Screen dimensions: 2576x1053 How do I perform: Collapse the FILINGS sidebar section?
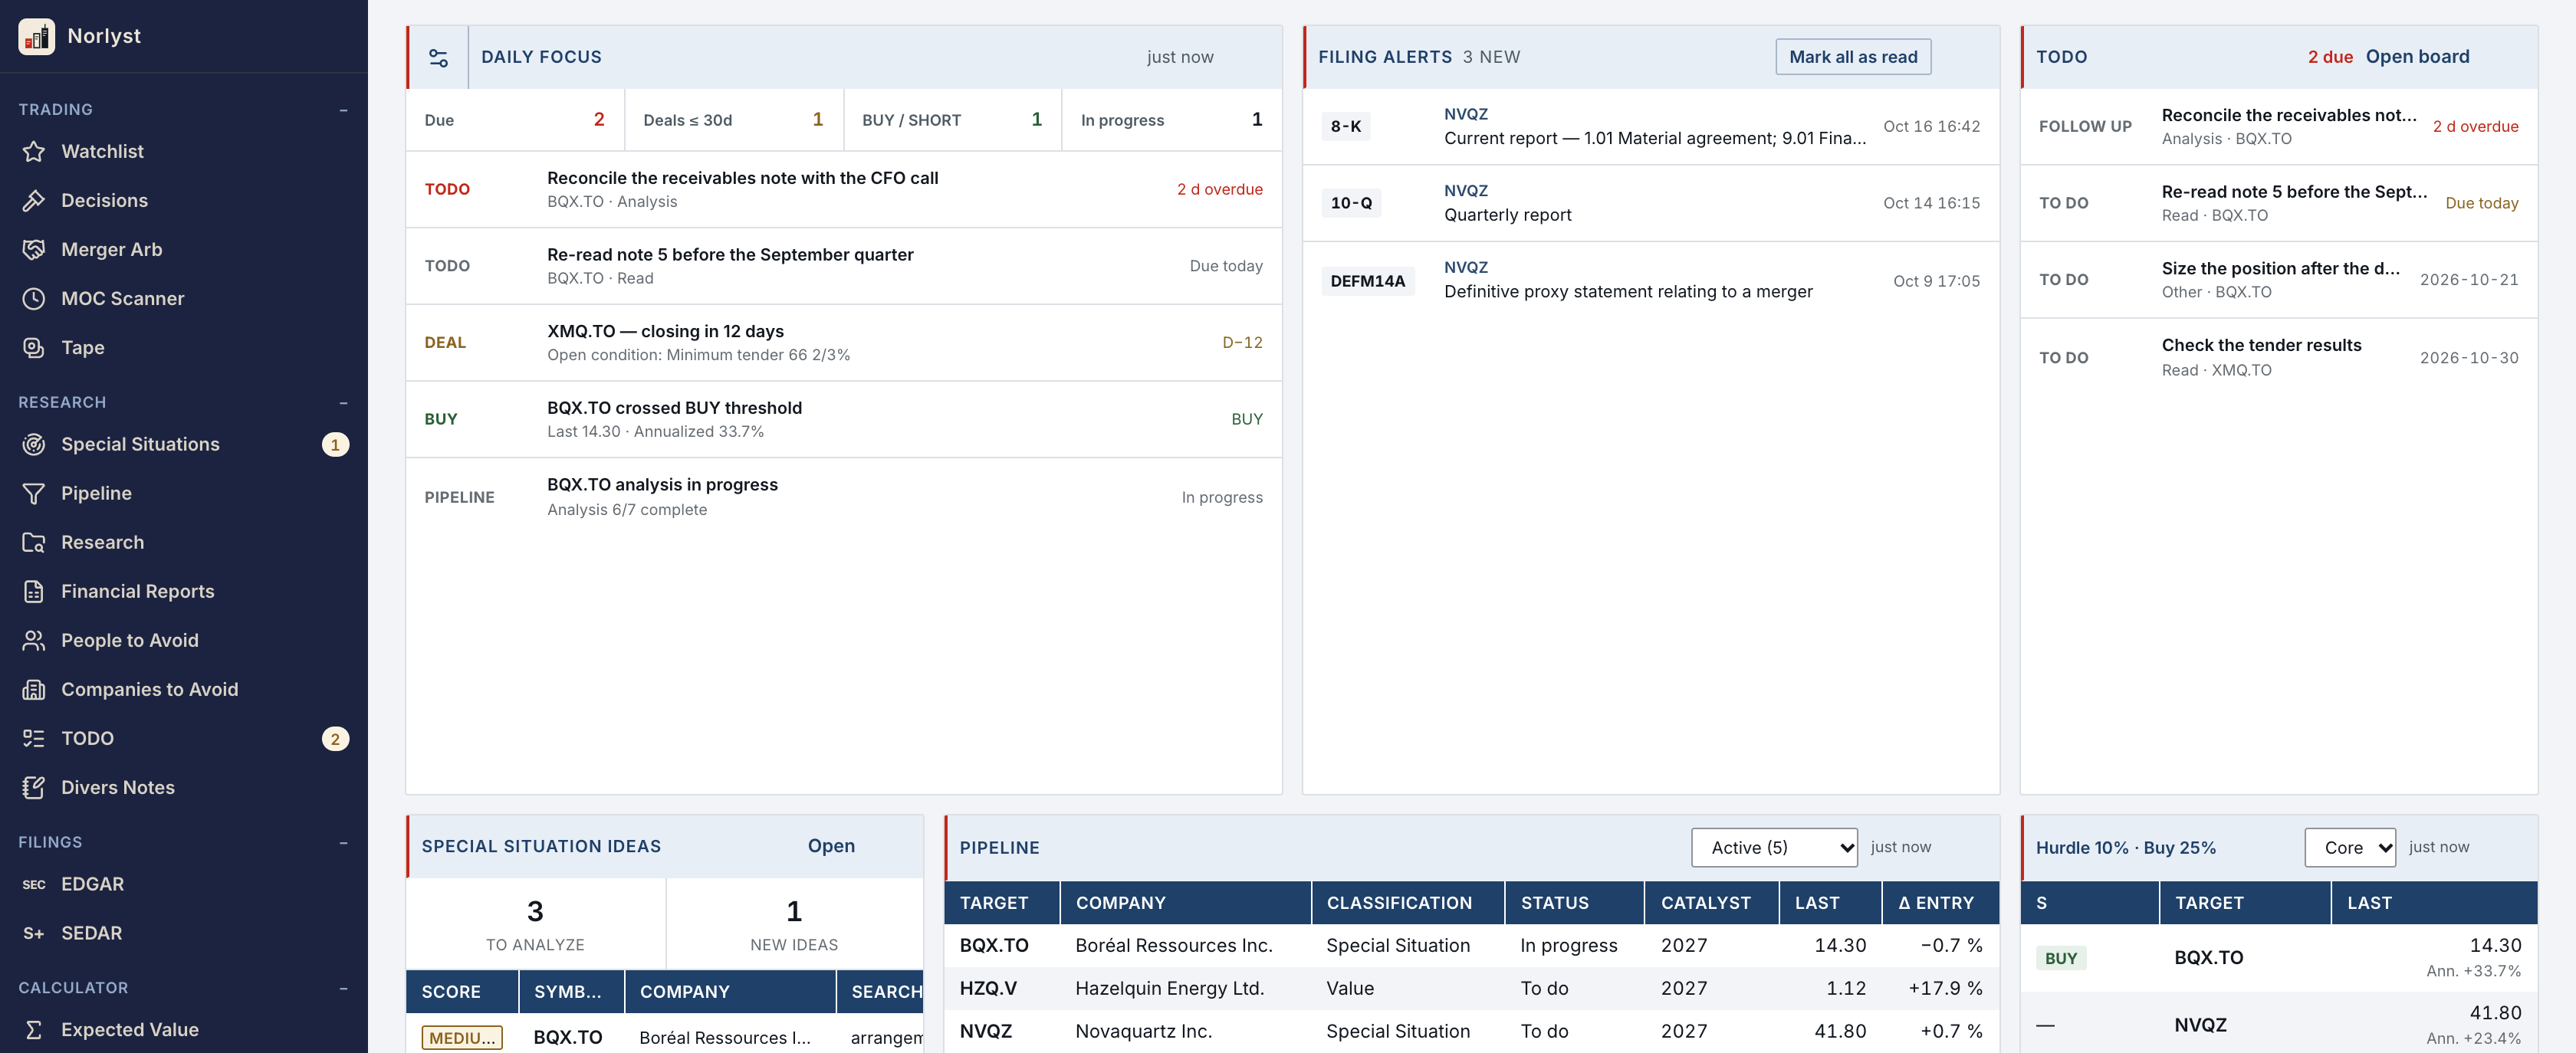(x=343, y=843)
